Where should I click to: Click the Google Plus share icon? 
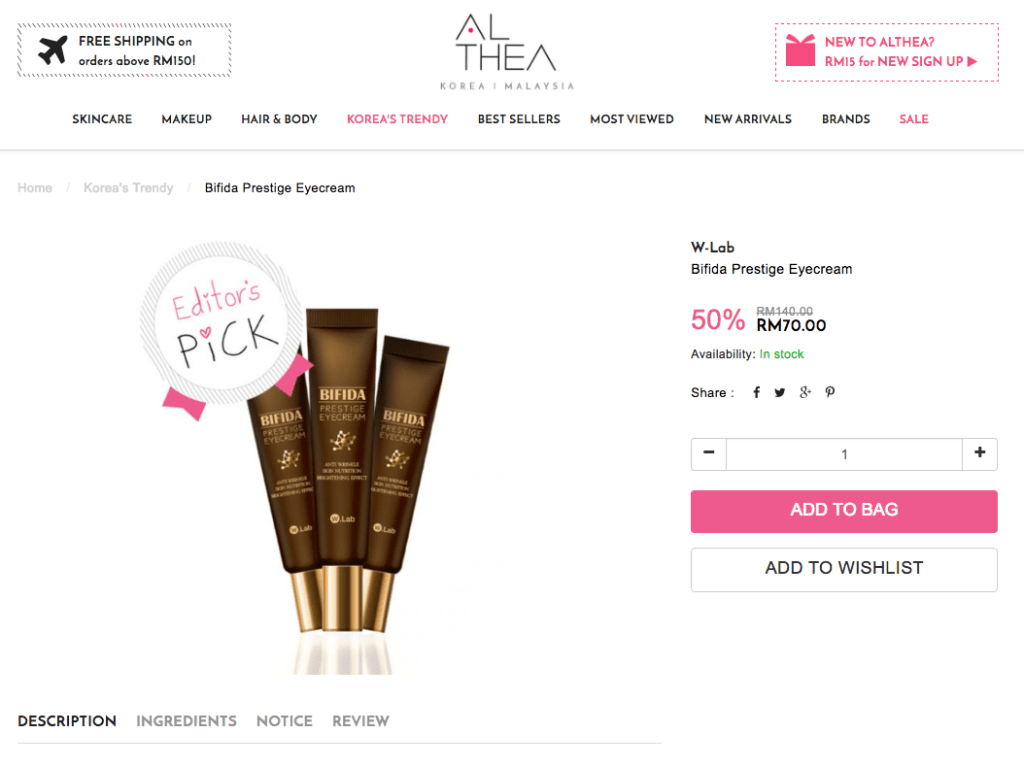coord(805,392)
